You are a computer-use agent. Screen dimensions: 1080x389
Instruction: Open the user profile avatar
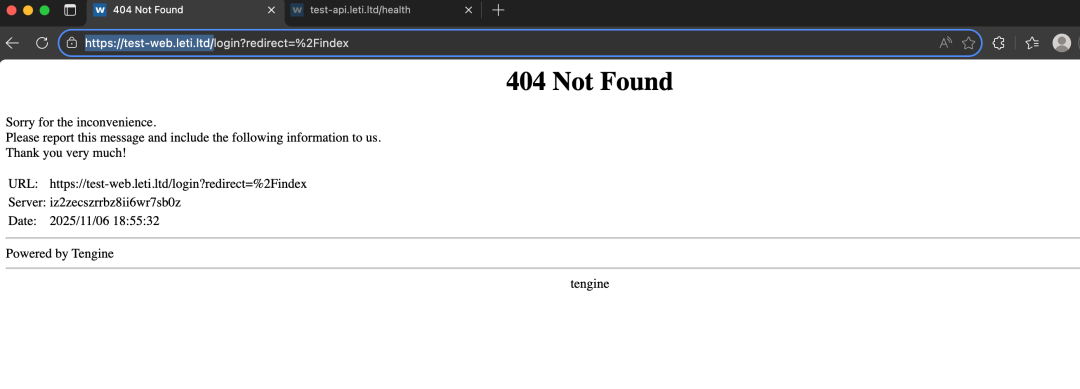(x=1062, y=43)
